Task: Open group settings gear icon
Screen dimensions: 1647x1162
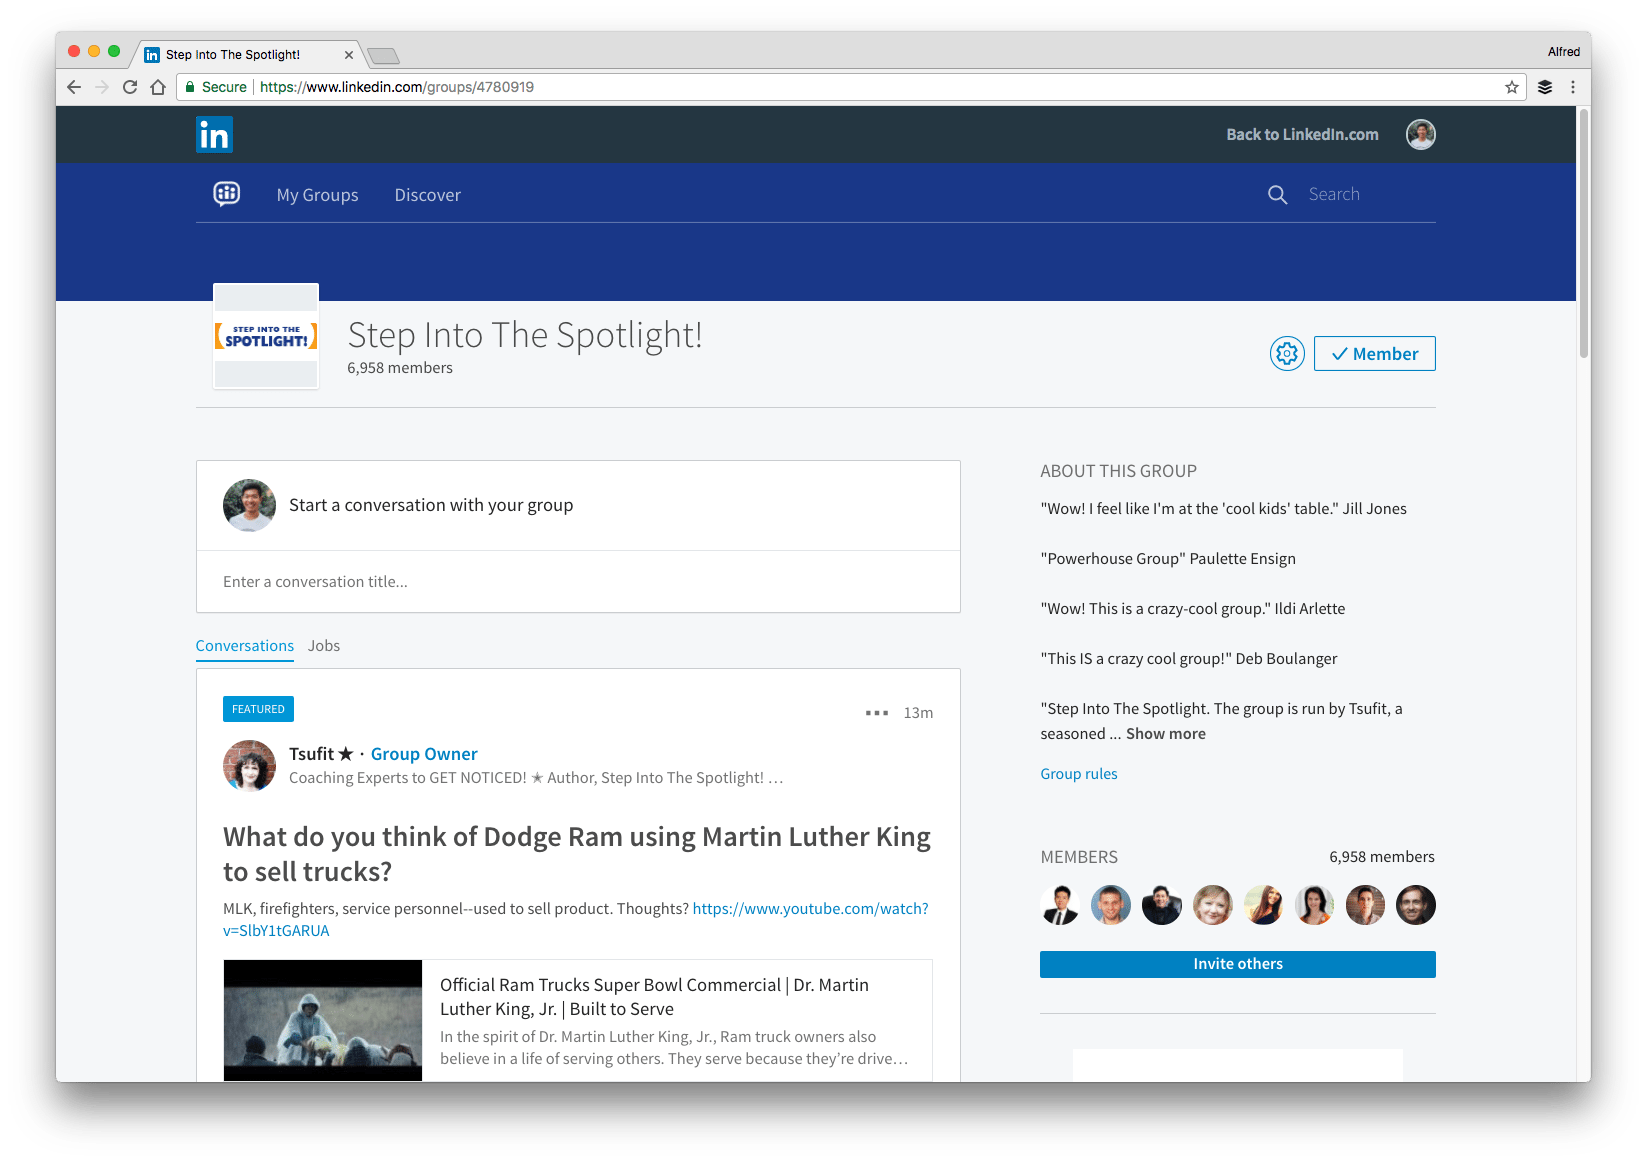Action: [x=1287, y=354]
